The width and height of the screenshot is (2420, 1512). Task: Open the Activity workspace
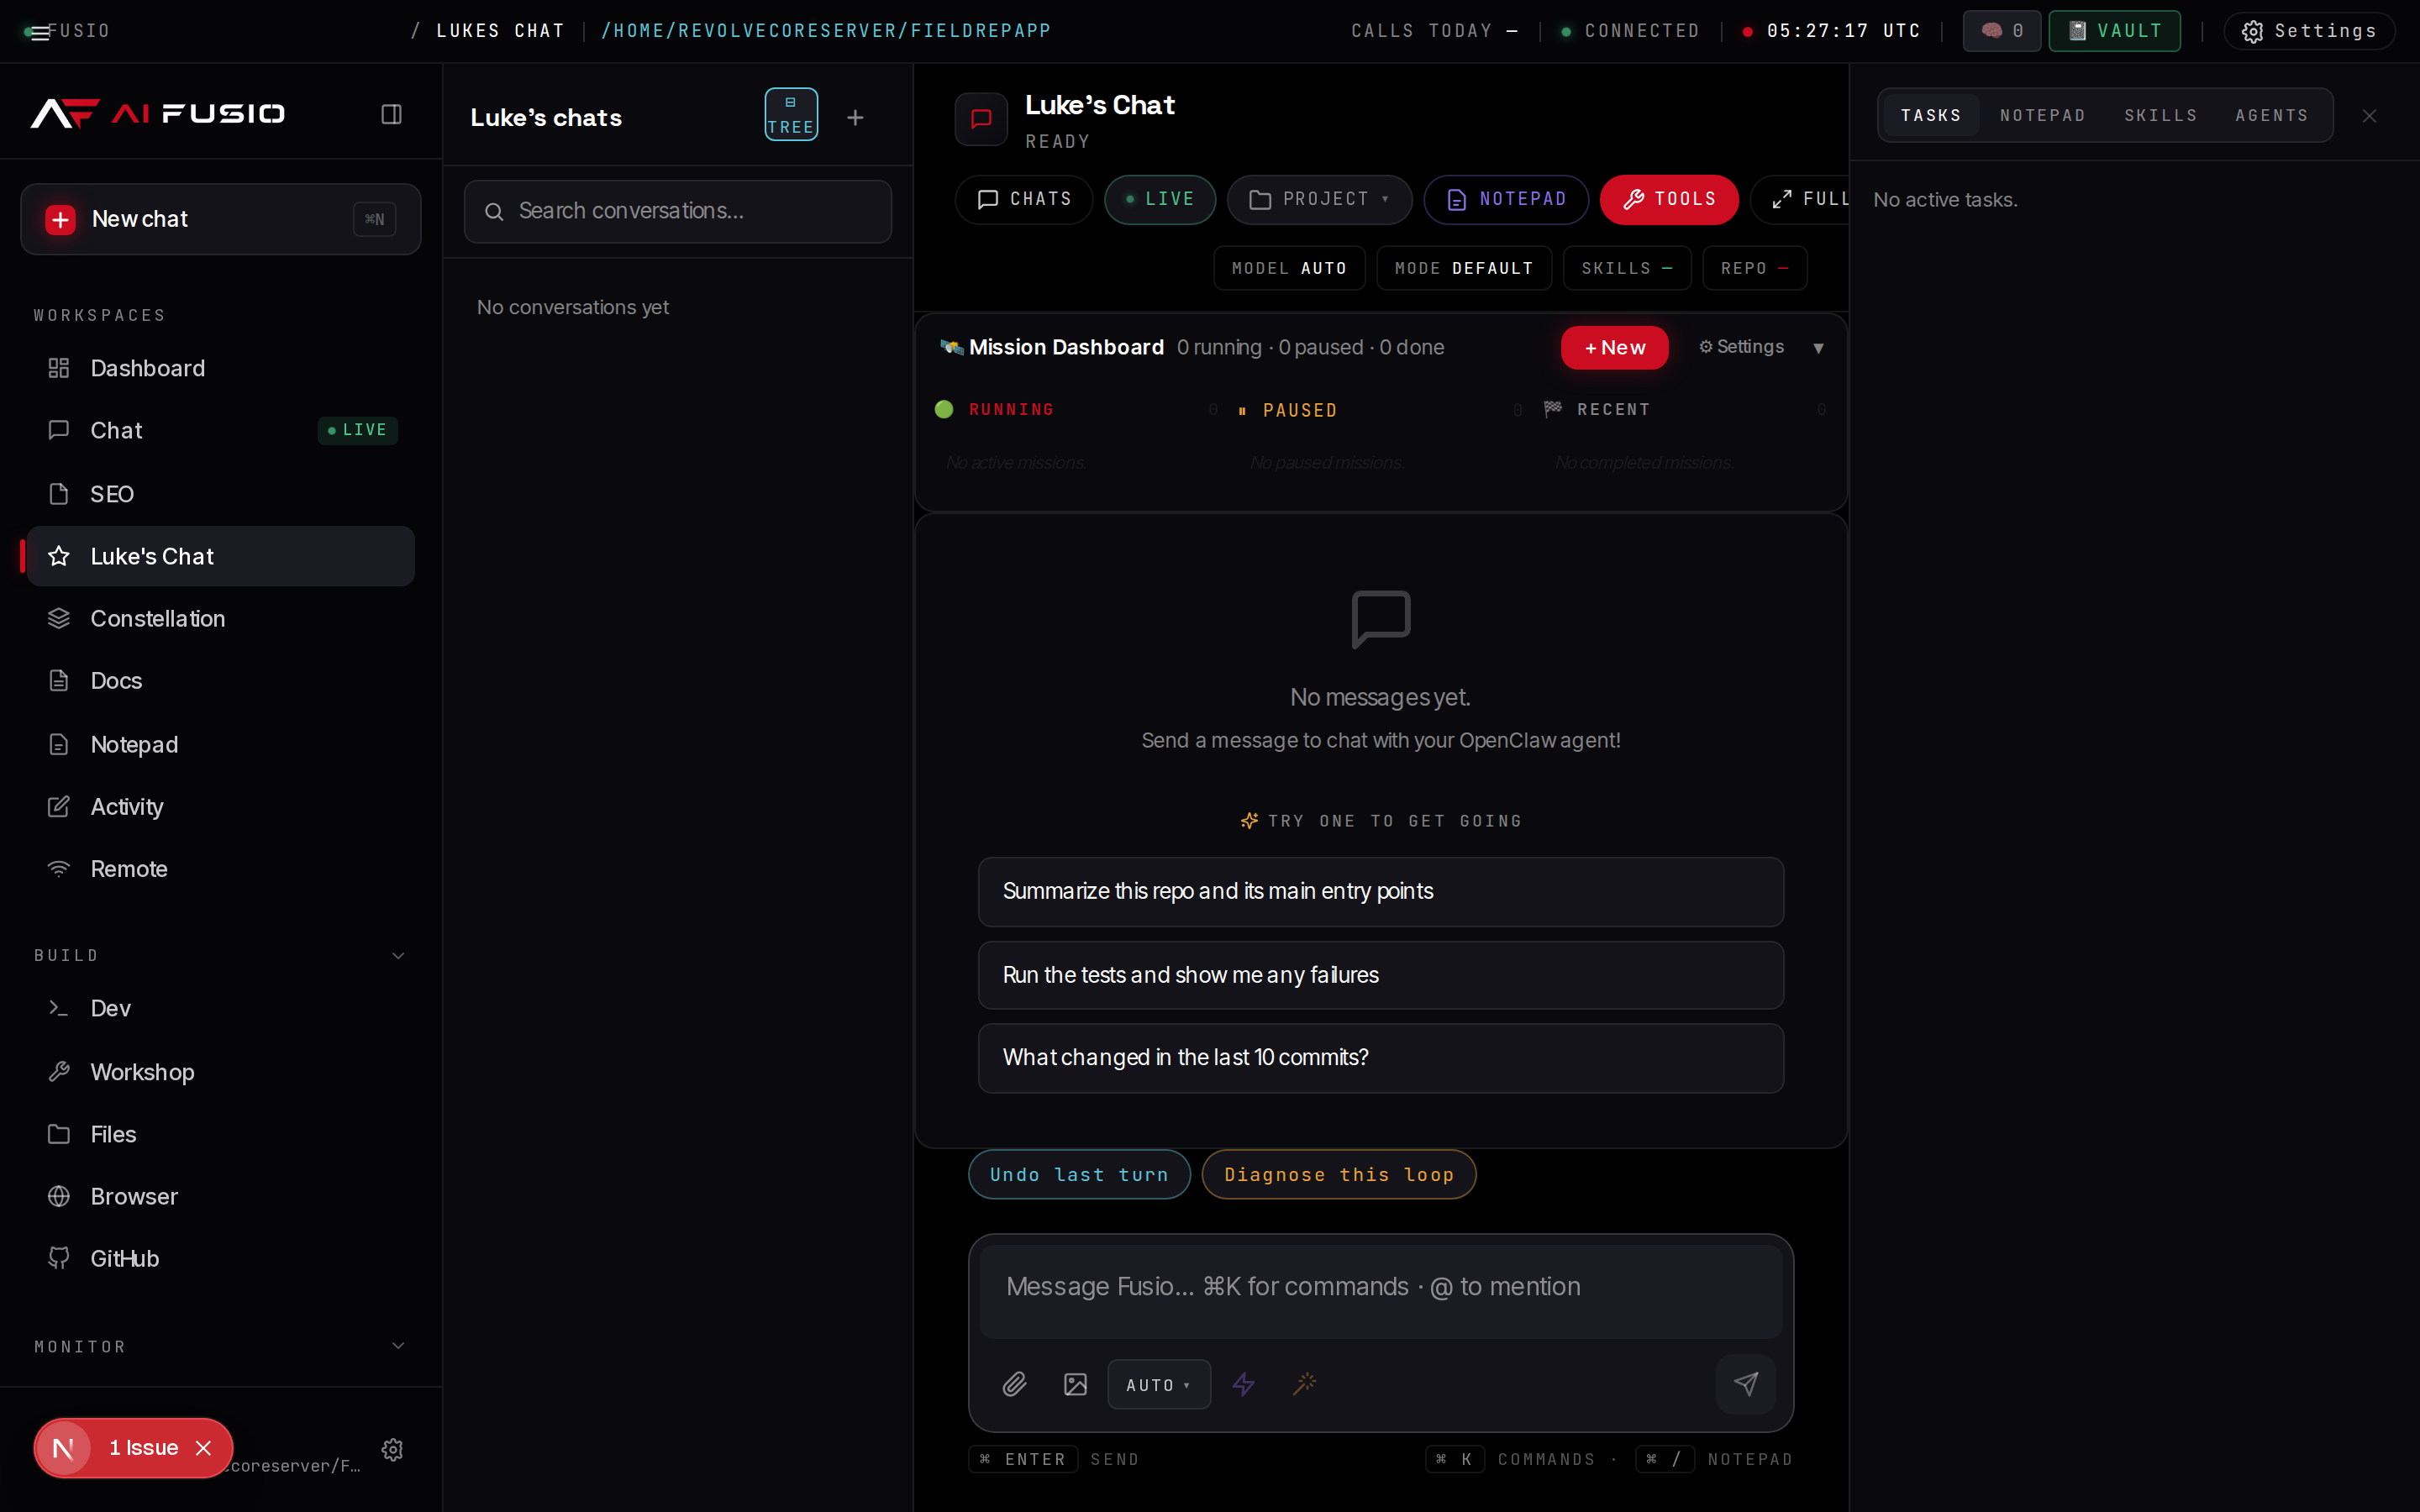coord(220,807)
